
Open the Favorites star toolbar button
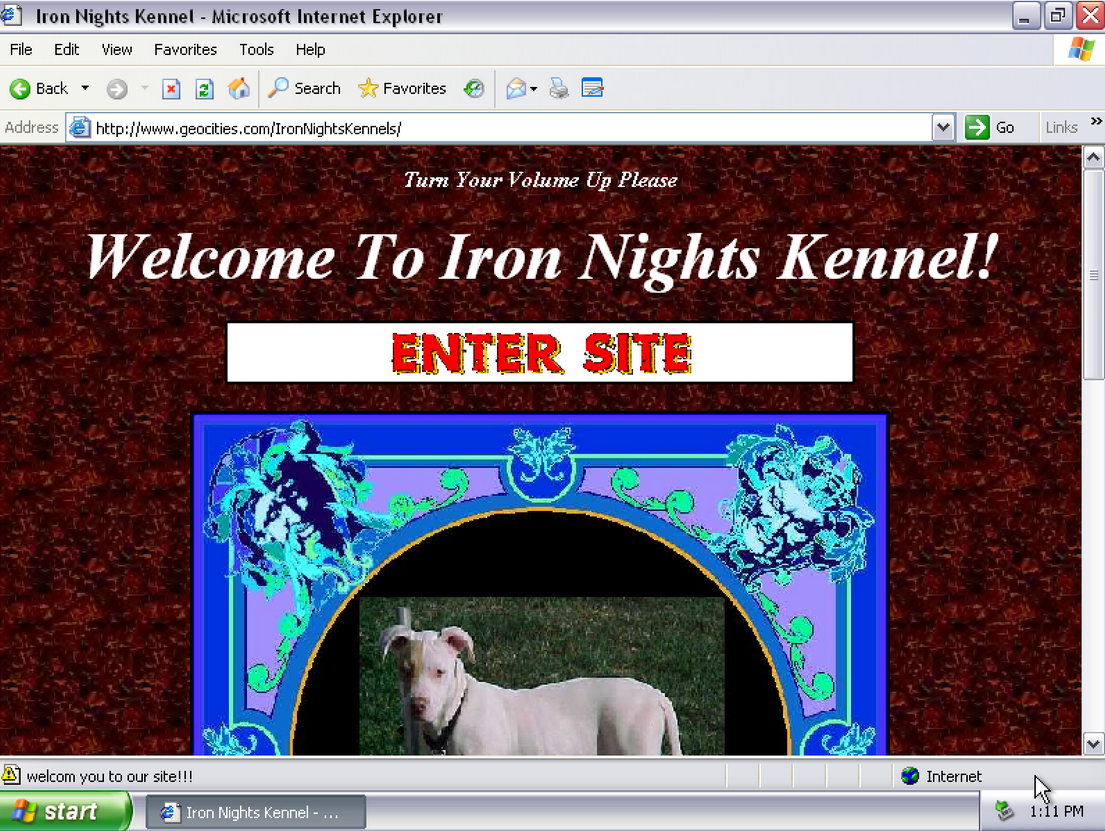402,89
